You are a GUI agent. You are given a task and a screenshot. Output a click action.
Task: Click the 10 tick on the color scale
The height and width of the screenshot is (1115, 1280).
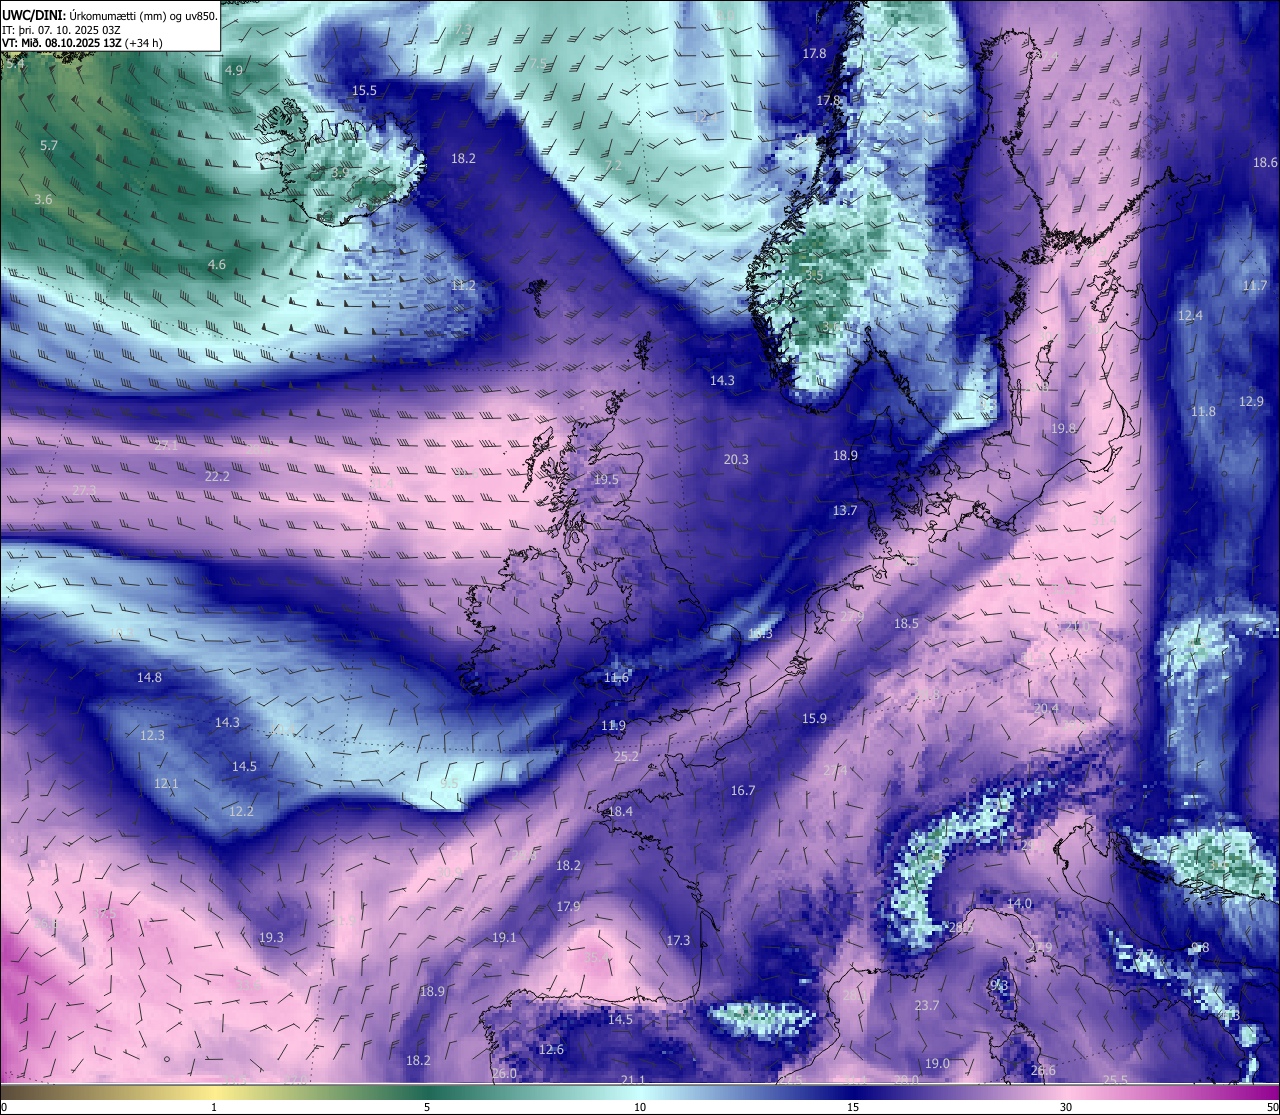click(x=640, y=1107)
